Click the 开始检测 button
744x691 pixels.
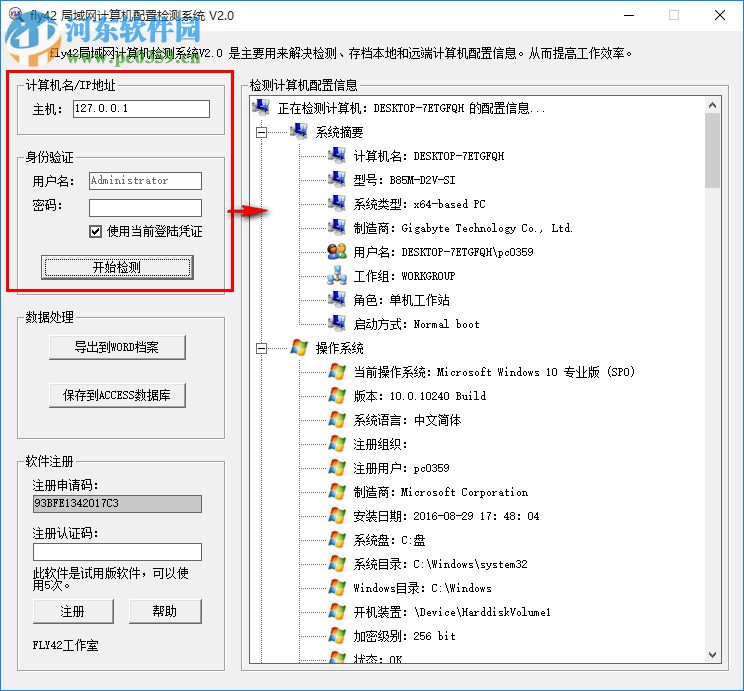click(117, 267)
